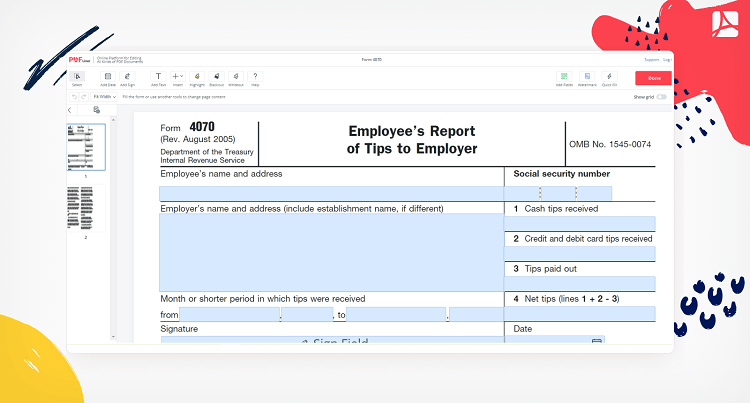Select the Select tool in toolbar
750x403 pixels.
77,78
